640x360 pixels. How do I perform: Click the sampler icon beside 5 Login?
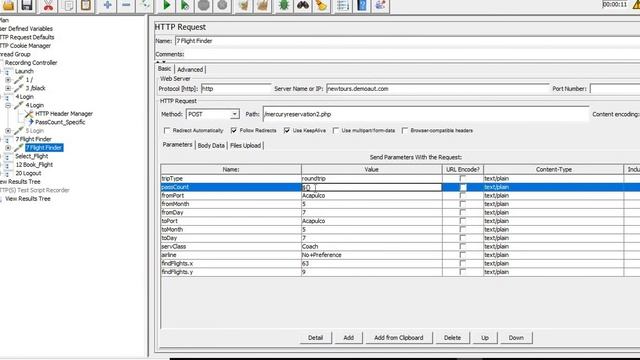[18, 131]
